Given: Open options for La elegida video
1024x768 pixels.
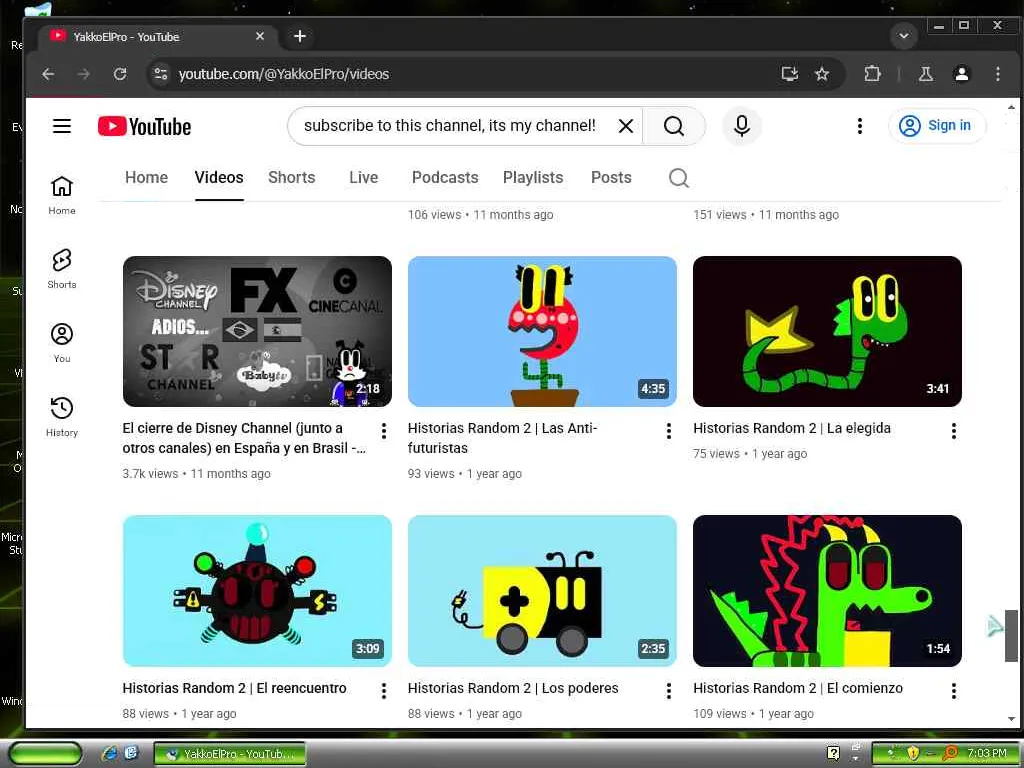Looking at the screenshot, I should [x=954, y=431].
